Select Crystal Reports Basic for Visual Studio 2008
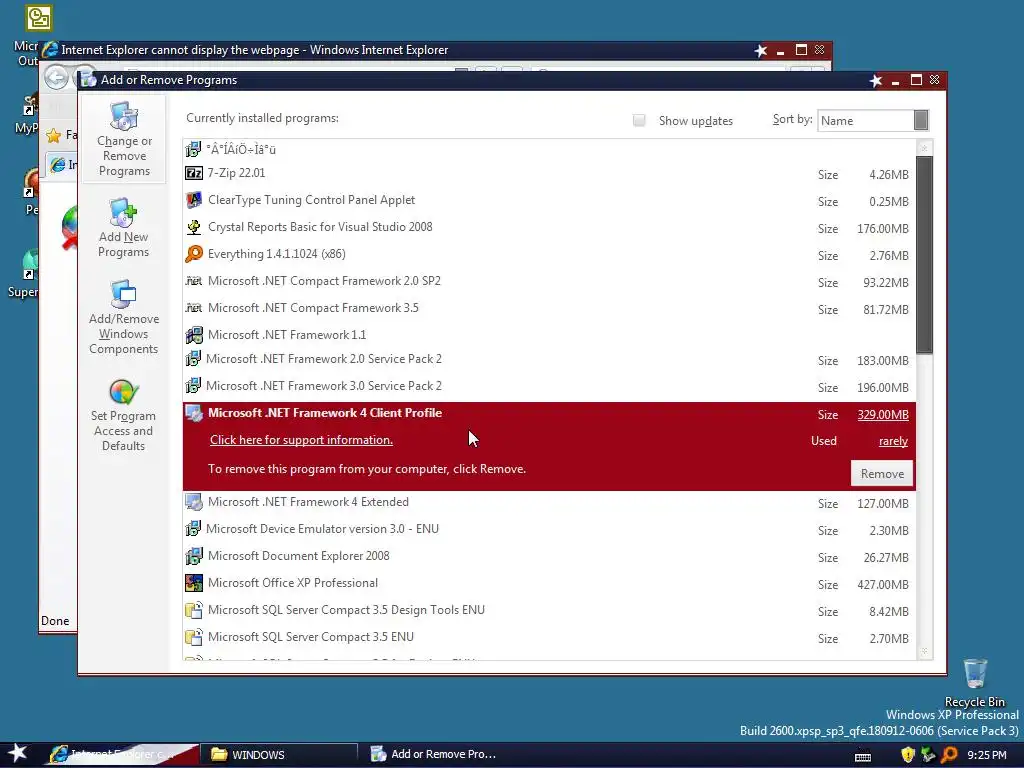The height and width of the screenshot is (768, 1024). tap(320, 227)
